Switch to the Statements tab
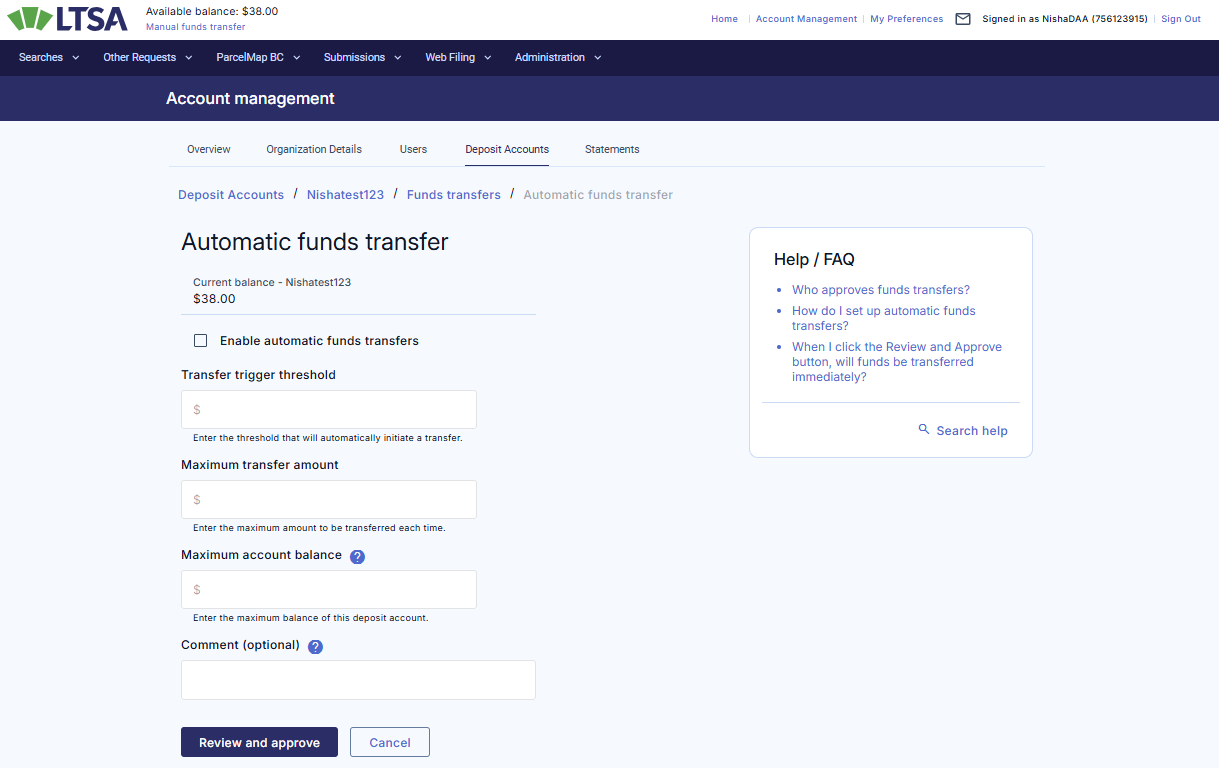The height and width of the screenshot is (768, 1219). [x=612, y=149]
